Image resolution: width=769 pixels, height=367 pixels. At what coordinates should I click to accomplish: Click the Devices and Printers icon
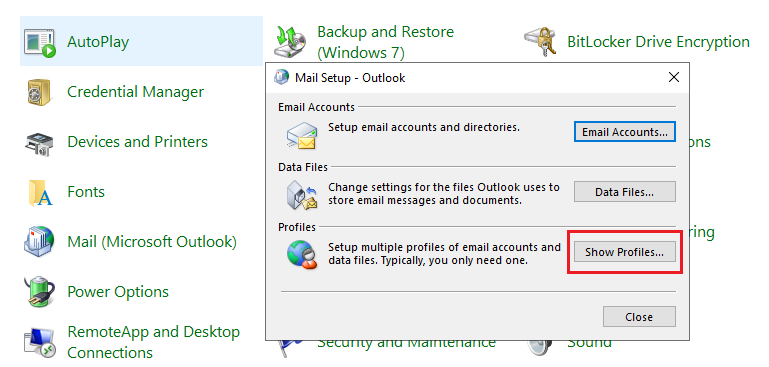coord(39,143)
